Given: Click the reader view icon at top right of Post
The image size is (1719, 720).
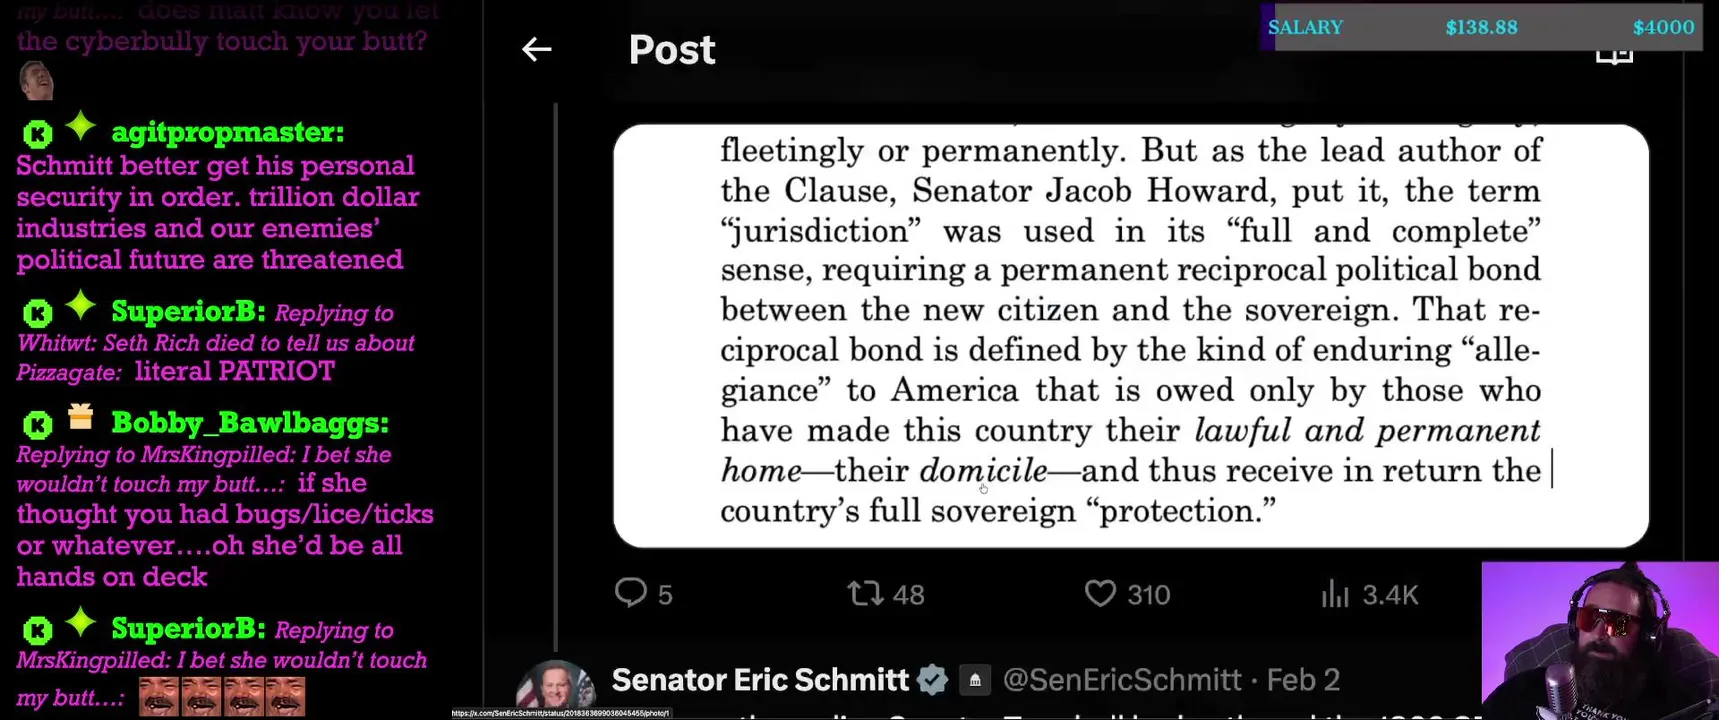Looking at the screenshot, I should 1613,56.
